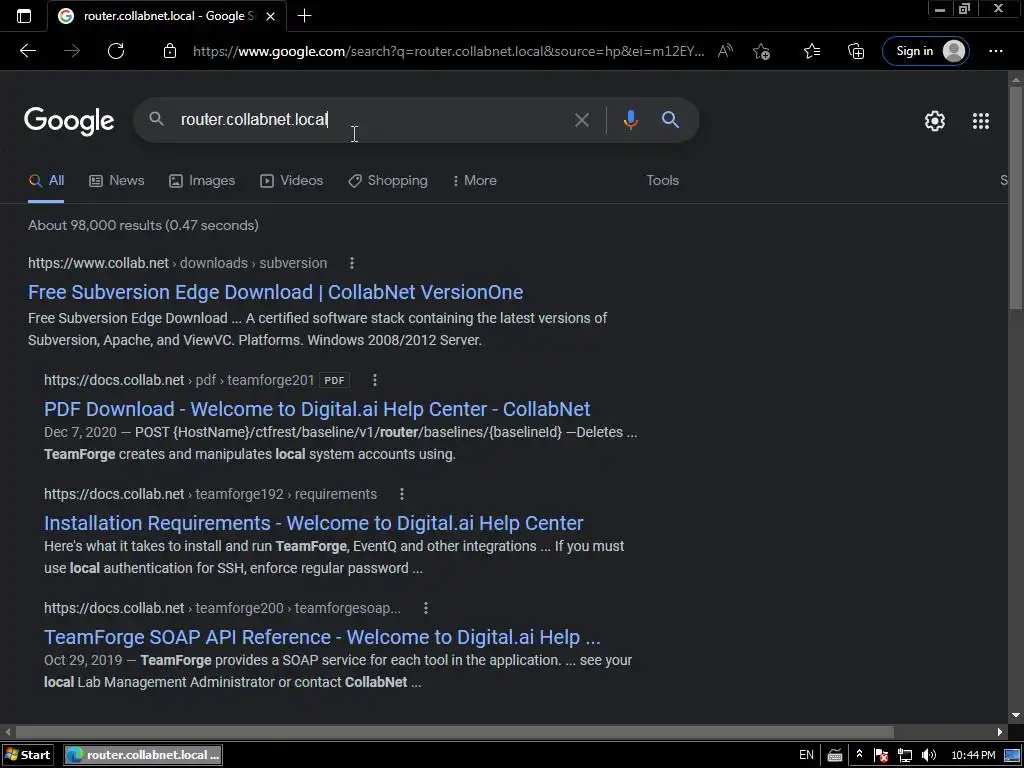The height and width of the screenshot is (768, 1024).
Task: Expand the More search categories
Action: coord(475,181)
